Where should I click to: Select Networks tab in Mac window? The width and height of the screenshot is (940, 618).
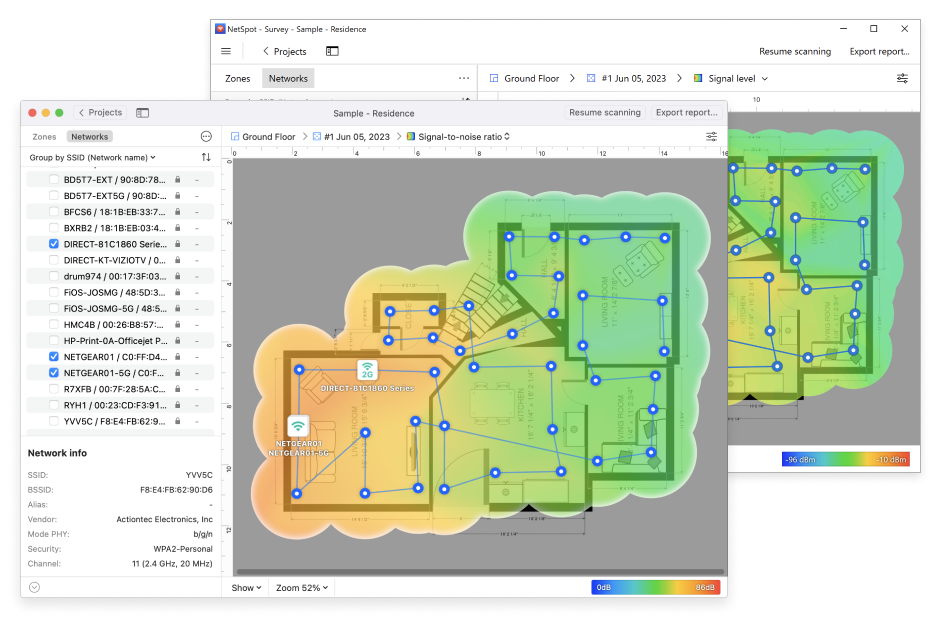(x=89, y=137)
